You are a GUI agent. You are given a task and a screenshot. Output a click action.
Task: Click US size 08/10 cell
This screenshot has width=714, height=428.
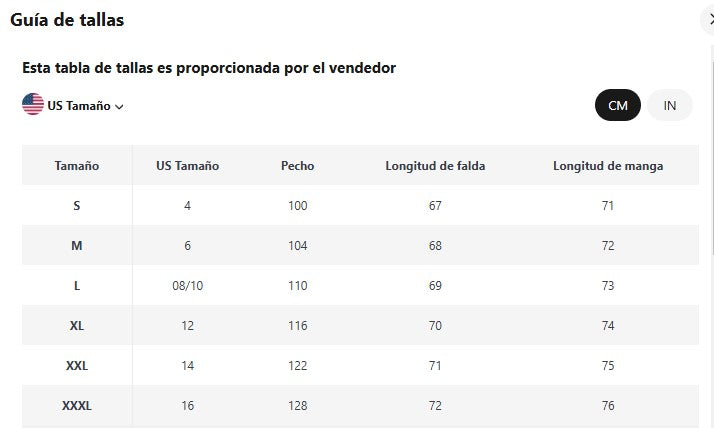tap(187, 286)
